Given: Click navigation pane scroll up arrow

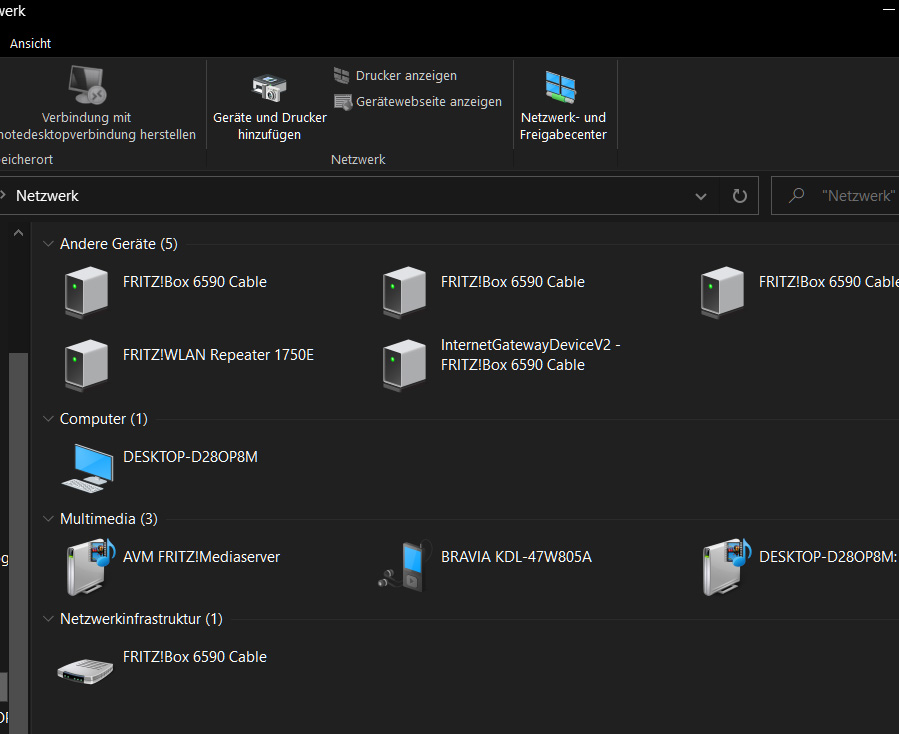Looking at the screenshot, I should pyautogui.click(x=18, y=233).
